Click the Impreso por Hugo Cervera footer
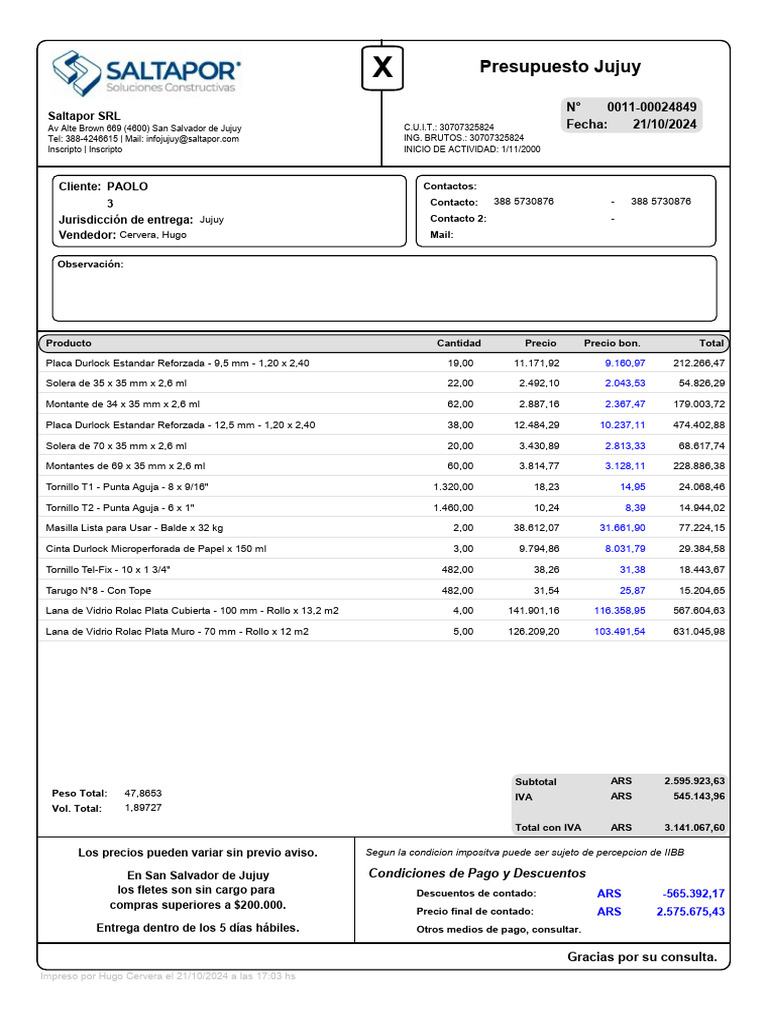Viewport: 768px width, 1024px height. pyautogui.click(x=168, y=976)
